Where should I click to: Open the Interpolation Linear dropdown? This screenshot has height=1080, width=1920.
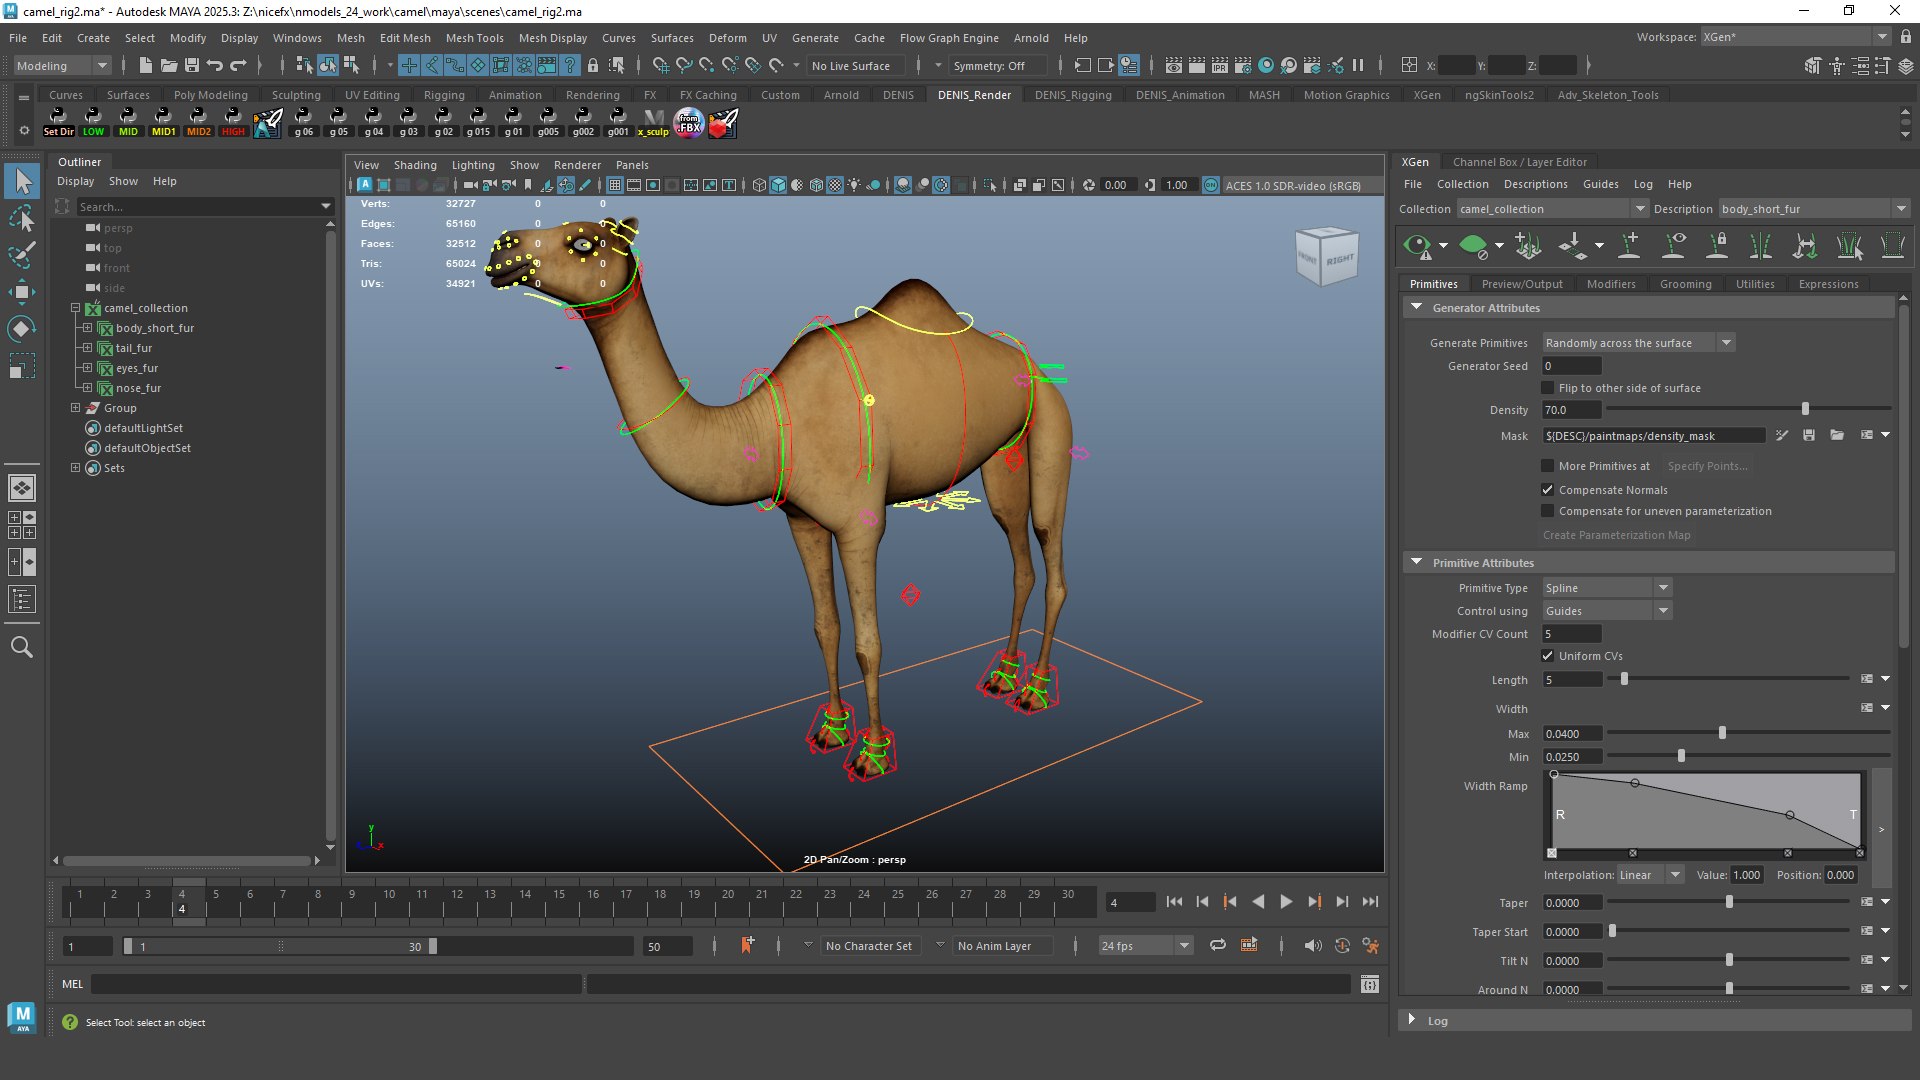1650,875
